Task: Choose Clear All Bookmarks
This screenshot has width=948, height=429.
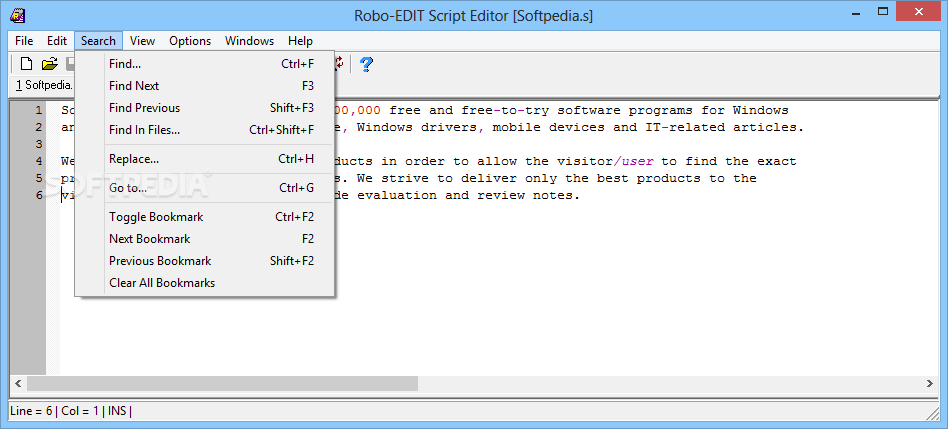Action: (x=205, y=283)
